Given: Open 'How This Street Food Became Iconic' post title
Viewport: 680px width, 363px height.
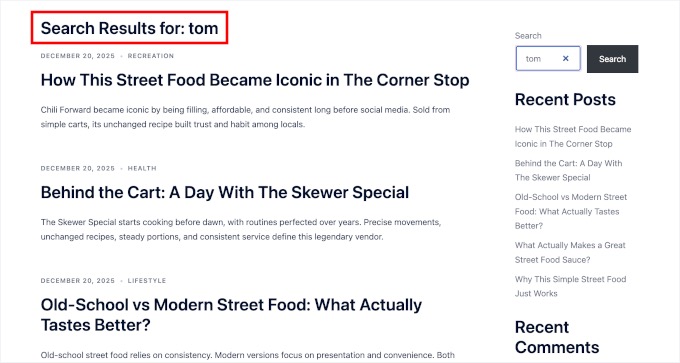Looking at the screenshot, I should coord(255,80).
